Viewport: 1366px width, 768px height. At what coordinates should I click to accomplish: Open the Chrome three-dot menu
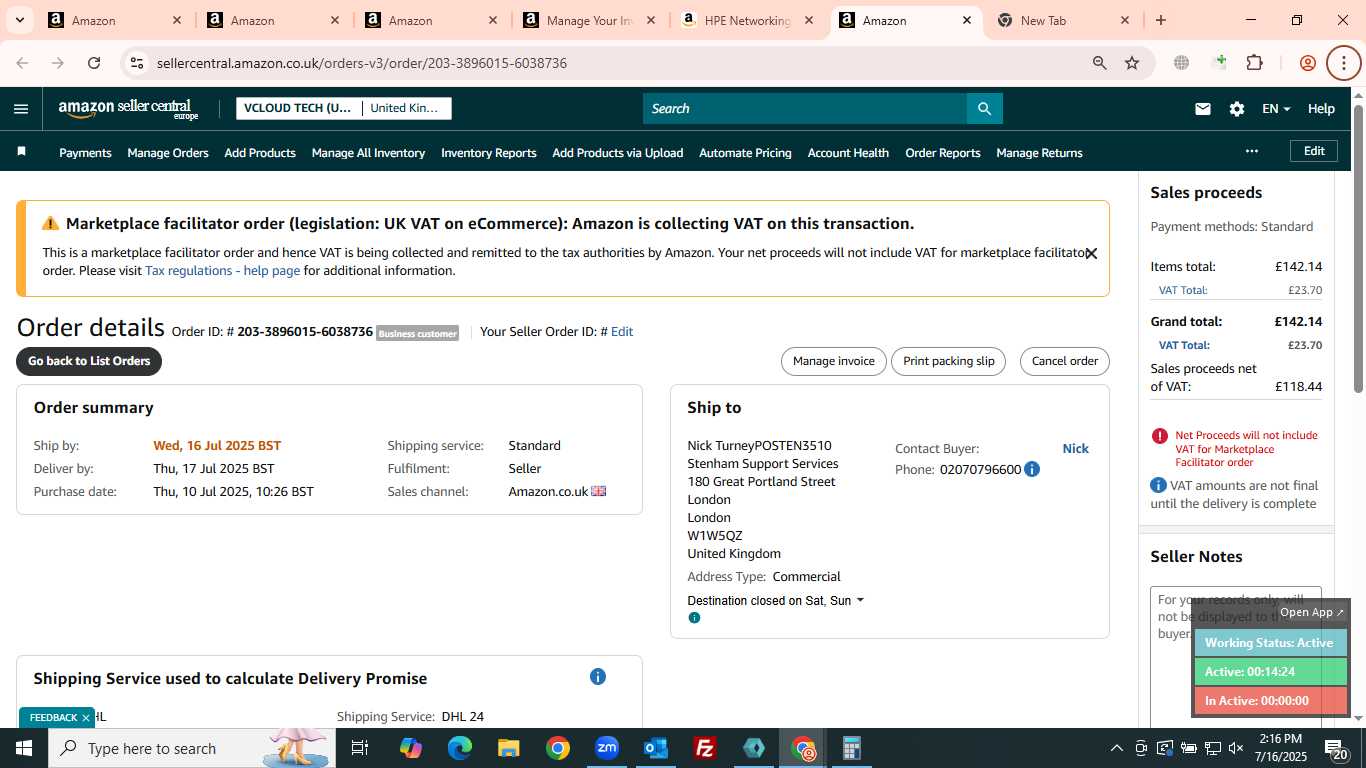coord(1343,63)
